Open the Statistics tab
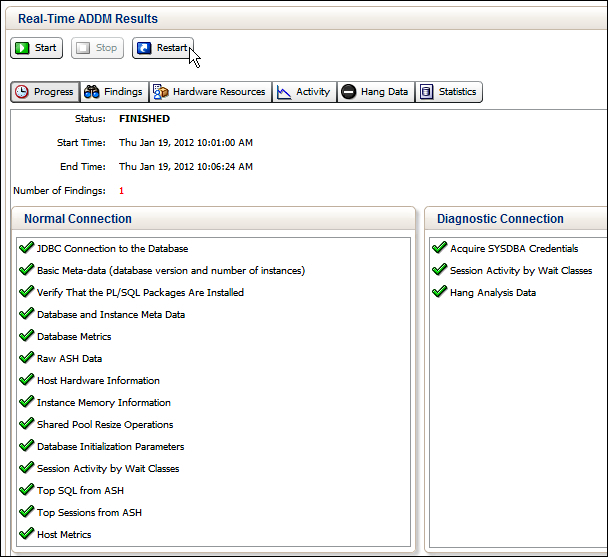The image size is (608, 557). pos(449,92)
